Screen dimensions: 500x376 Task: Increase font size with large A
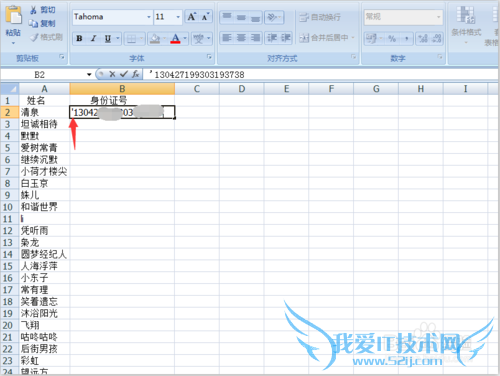[x=192, y=17]
